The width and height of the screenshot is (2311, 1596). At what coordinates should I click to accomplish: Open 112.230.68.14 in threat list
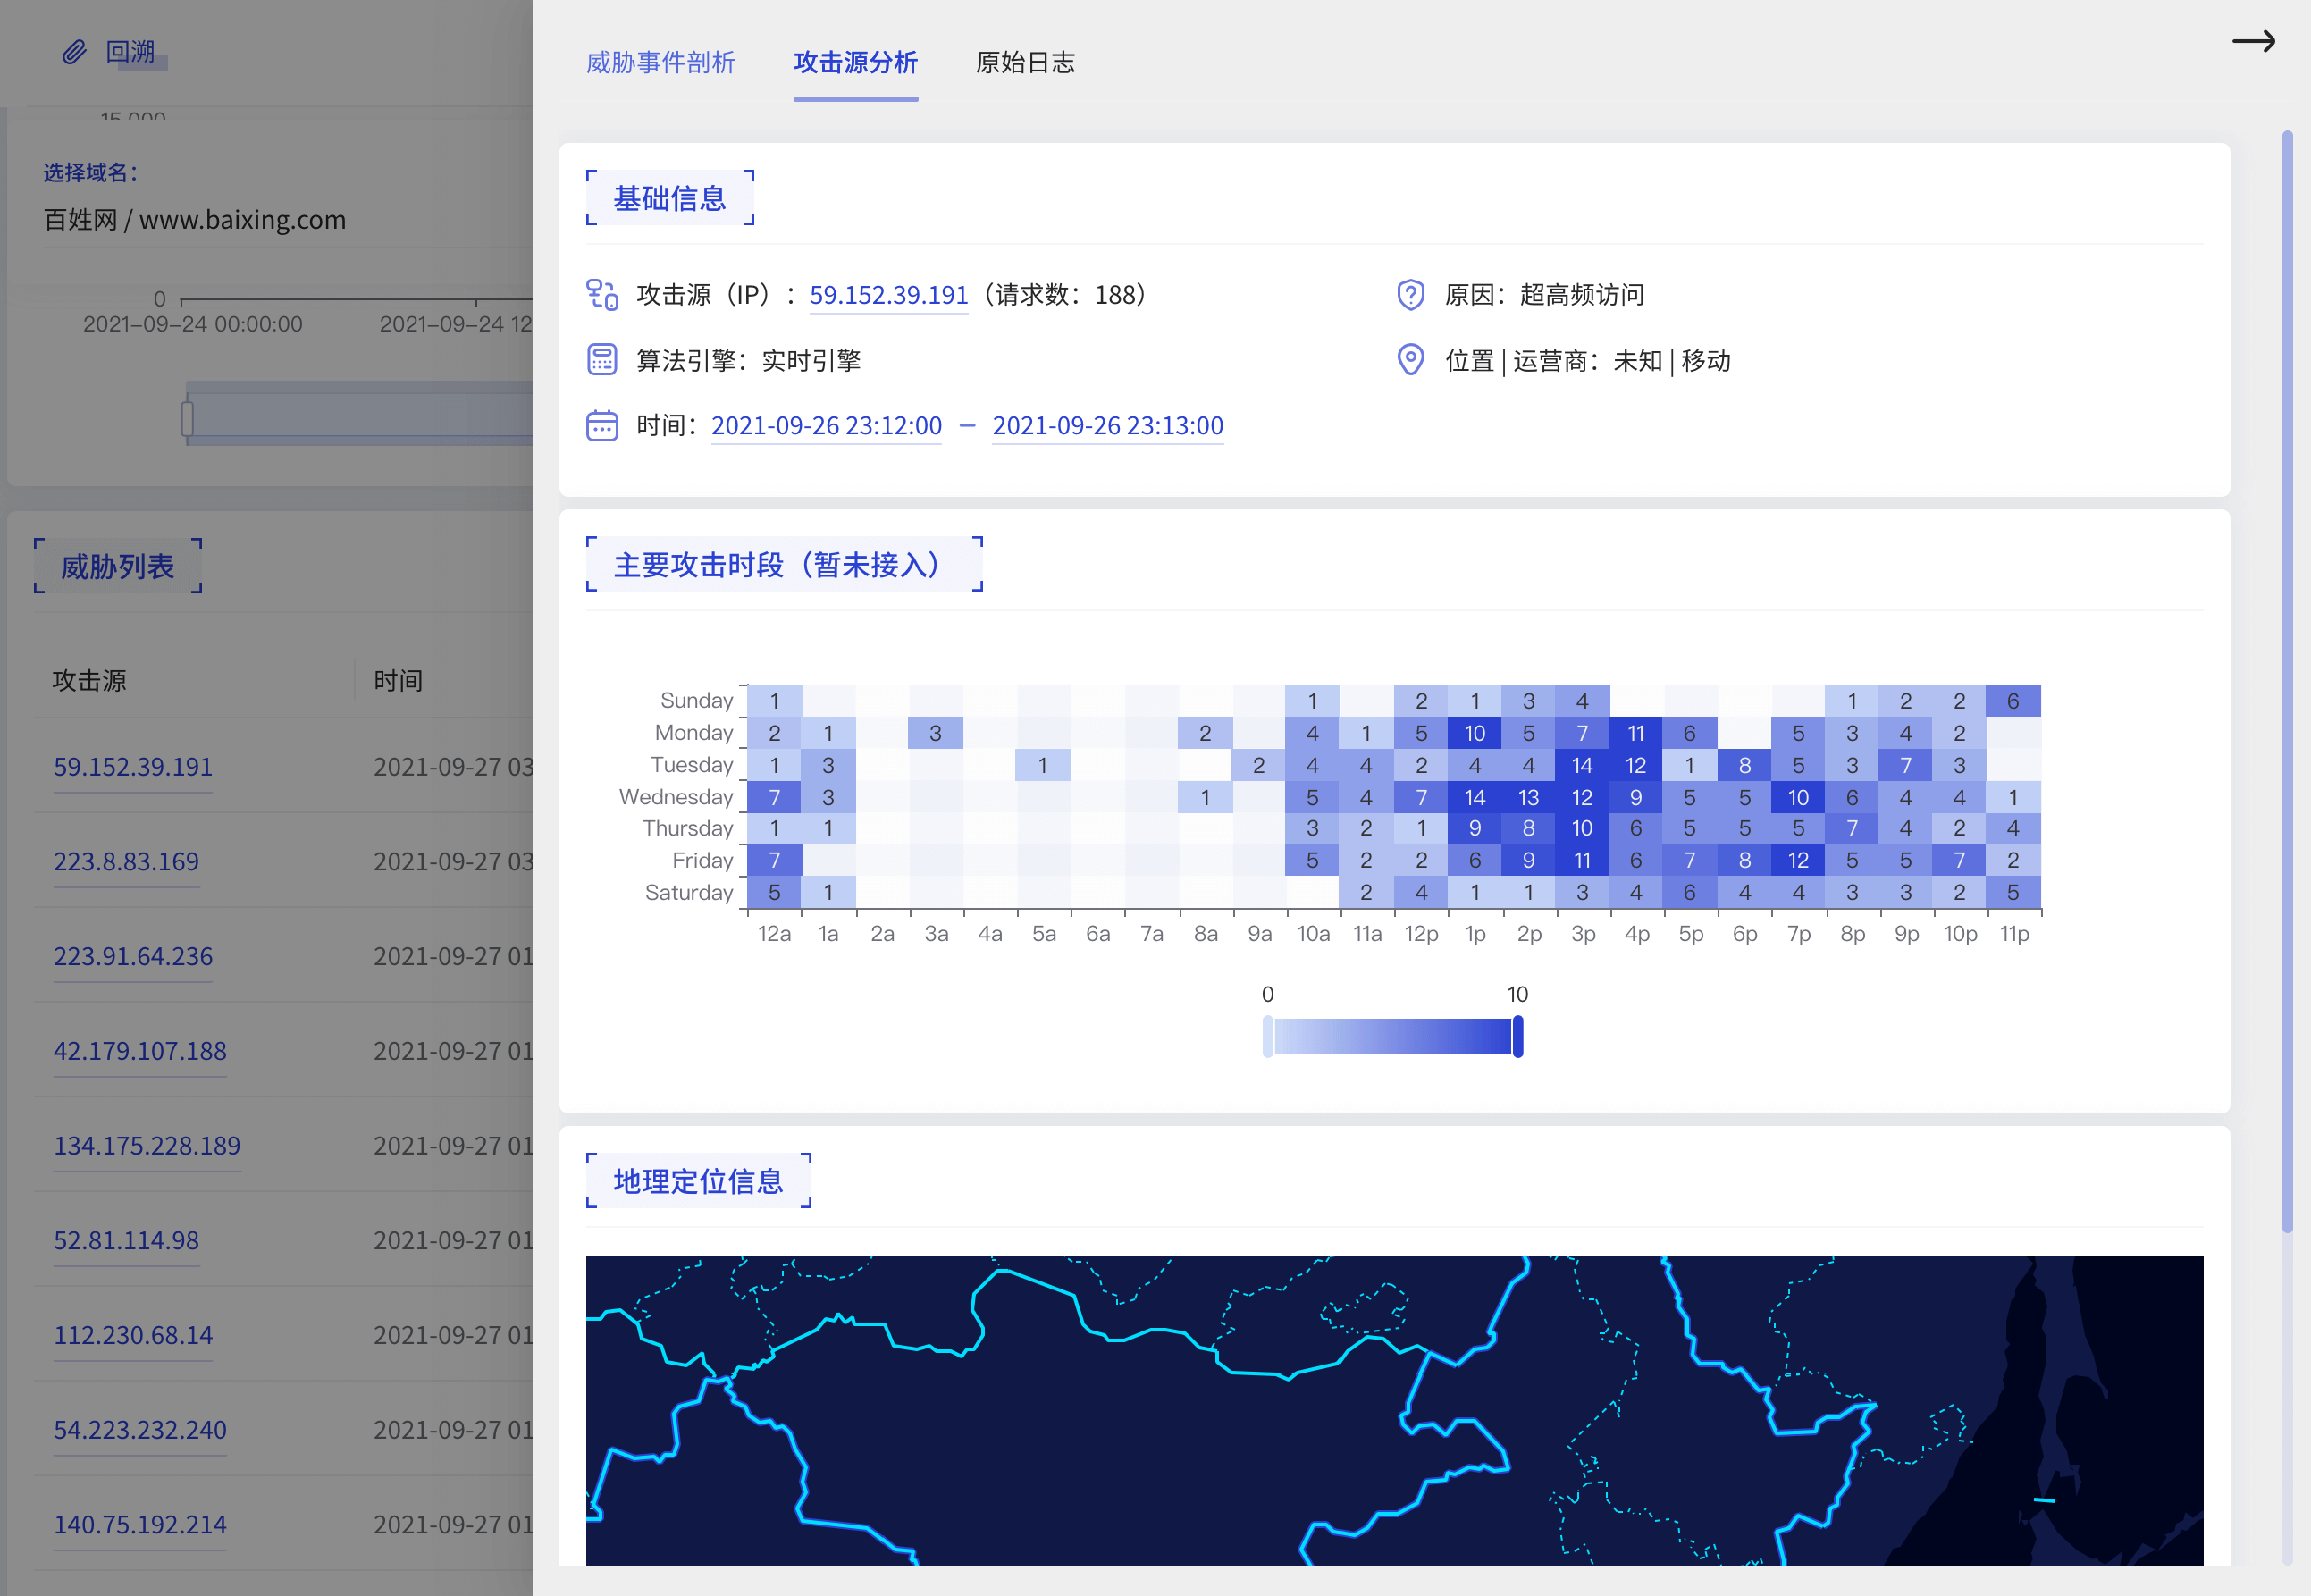tap(133, 1336)
